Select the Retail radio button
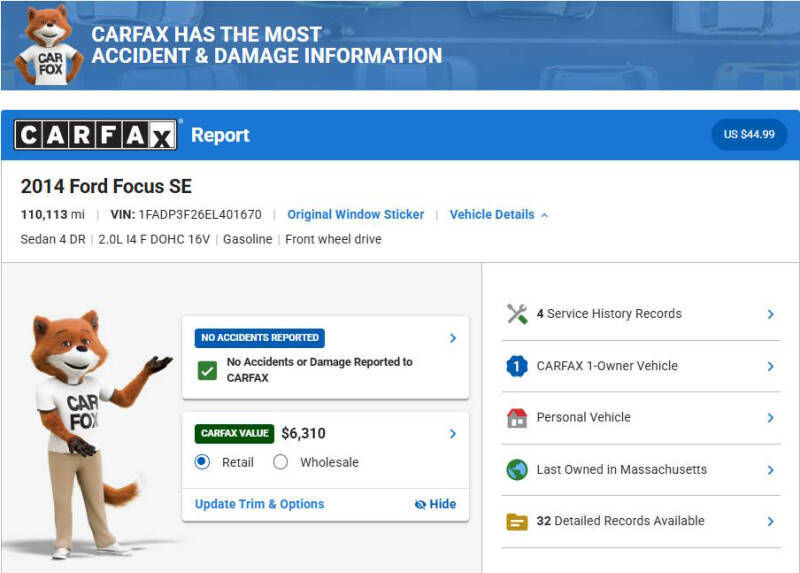The width and height of the screenshot is (800, 573). point(202,462)
